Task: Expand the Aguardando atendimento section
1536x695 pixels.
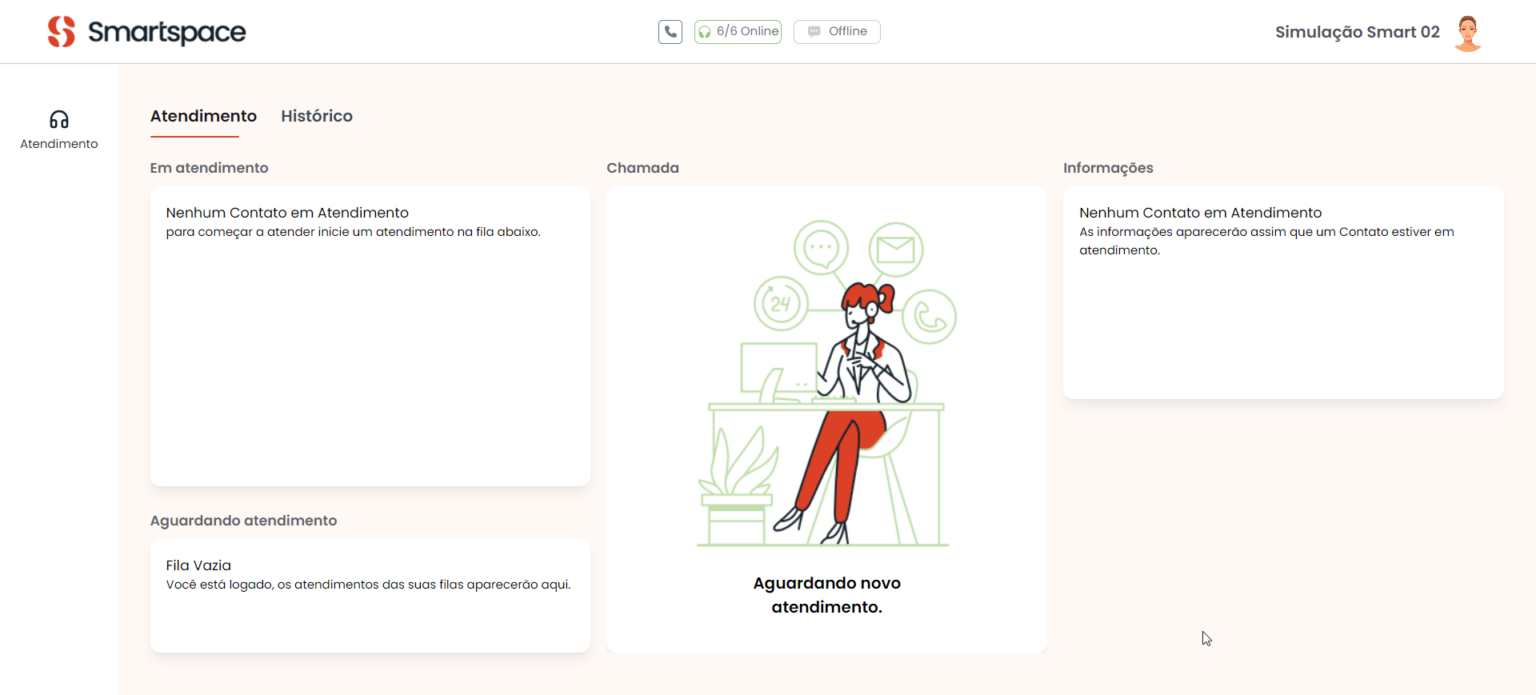Action: (x=244, y=520)
